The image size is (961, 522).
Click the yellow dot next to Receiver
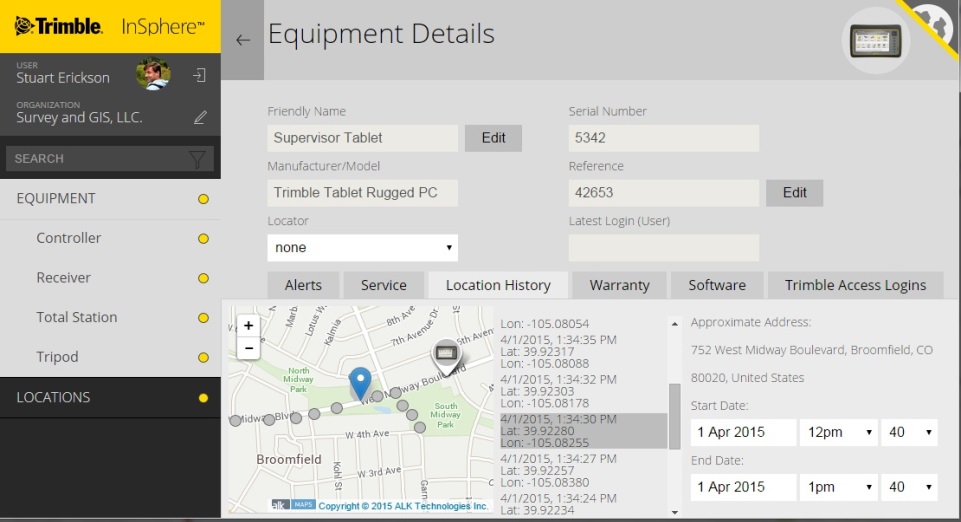[203, 278]
